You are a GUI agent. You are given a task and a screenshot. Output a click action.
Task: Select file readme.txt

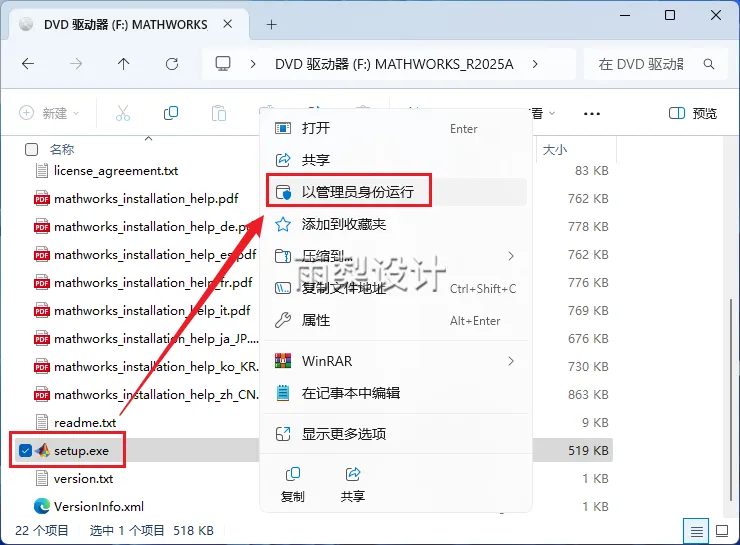(x=85, y=422)
